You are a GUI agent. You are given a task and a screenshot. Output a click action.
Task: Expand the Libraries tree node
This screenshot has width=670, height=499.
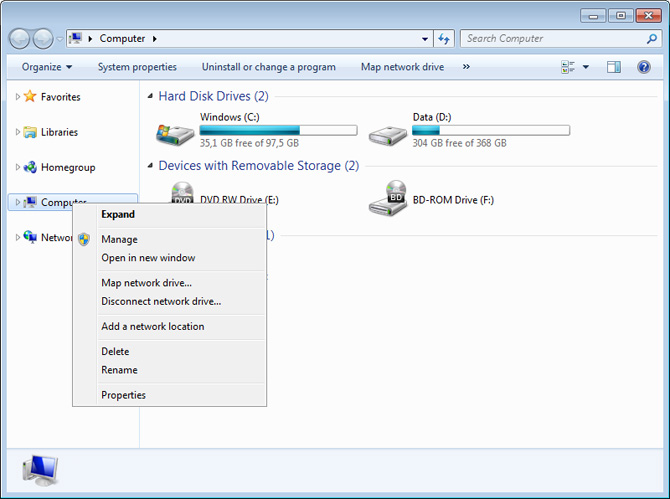(18, 132)
